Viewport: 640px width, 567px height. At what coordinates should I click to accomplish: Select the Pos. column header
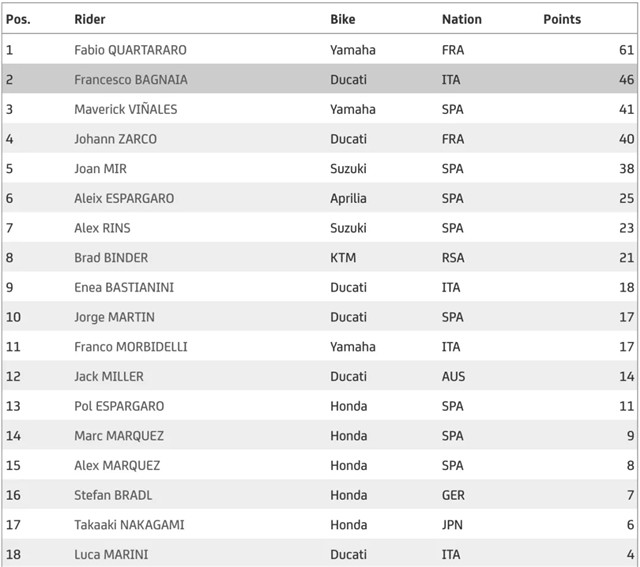point(18,19)
